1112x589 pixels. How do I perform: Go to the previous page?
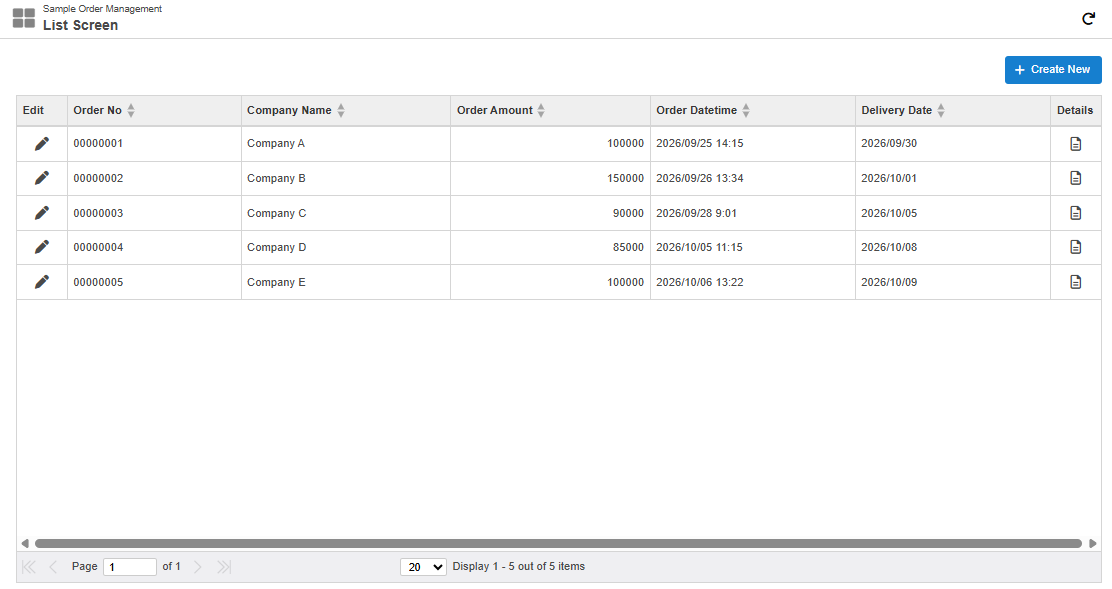pyautogui.click(x=53, y=566)
